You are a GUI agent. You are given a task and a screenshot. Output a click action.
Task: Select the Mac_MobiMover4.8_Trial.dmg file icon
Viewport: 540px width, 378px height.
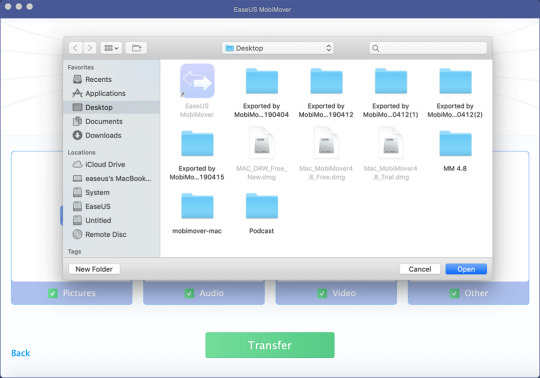coord(391,143)
